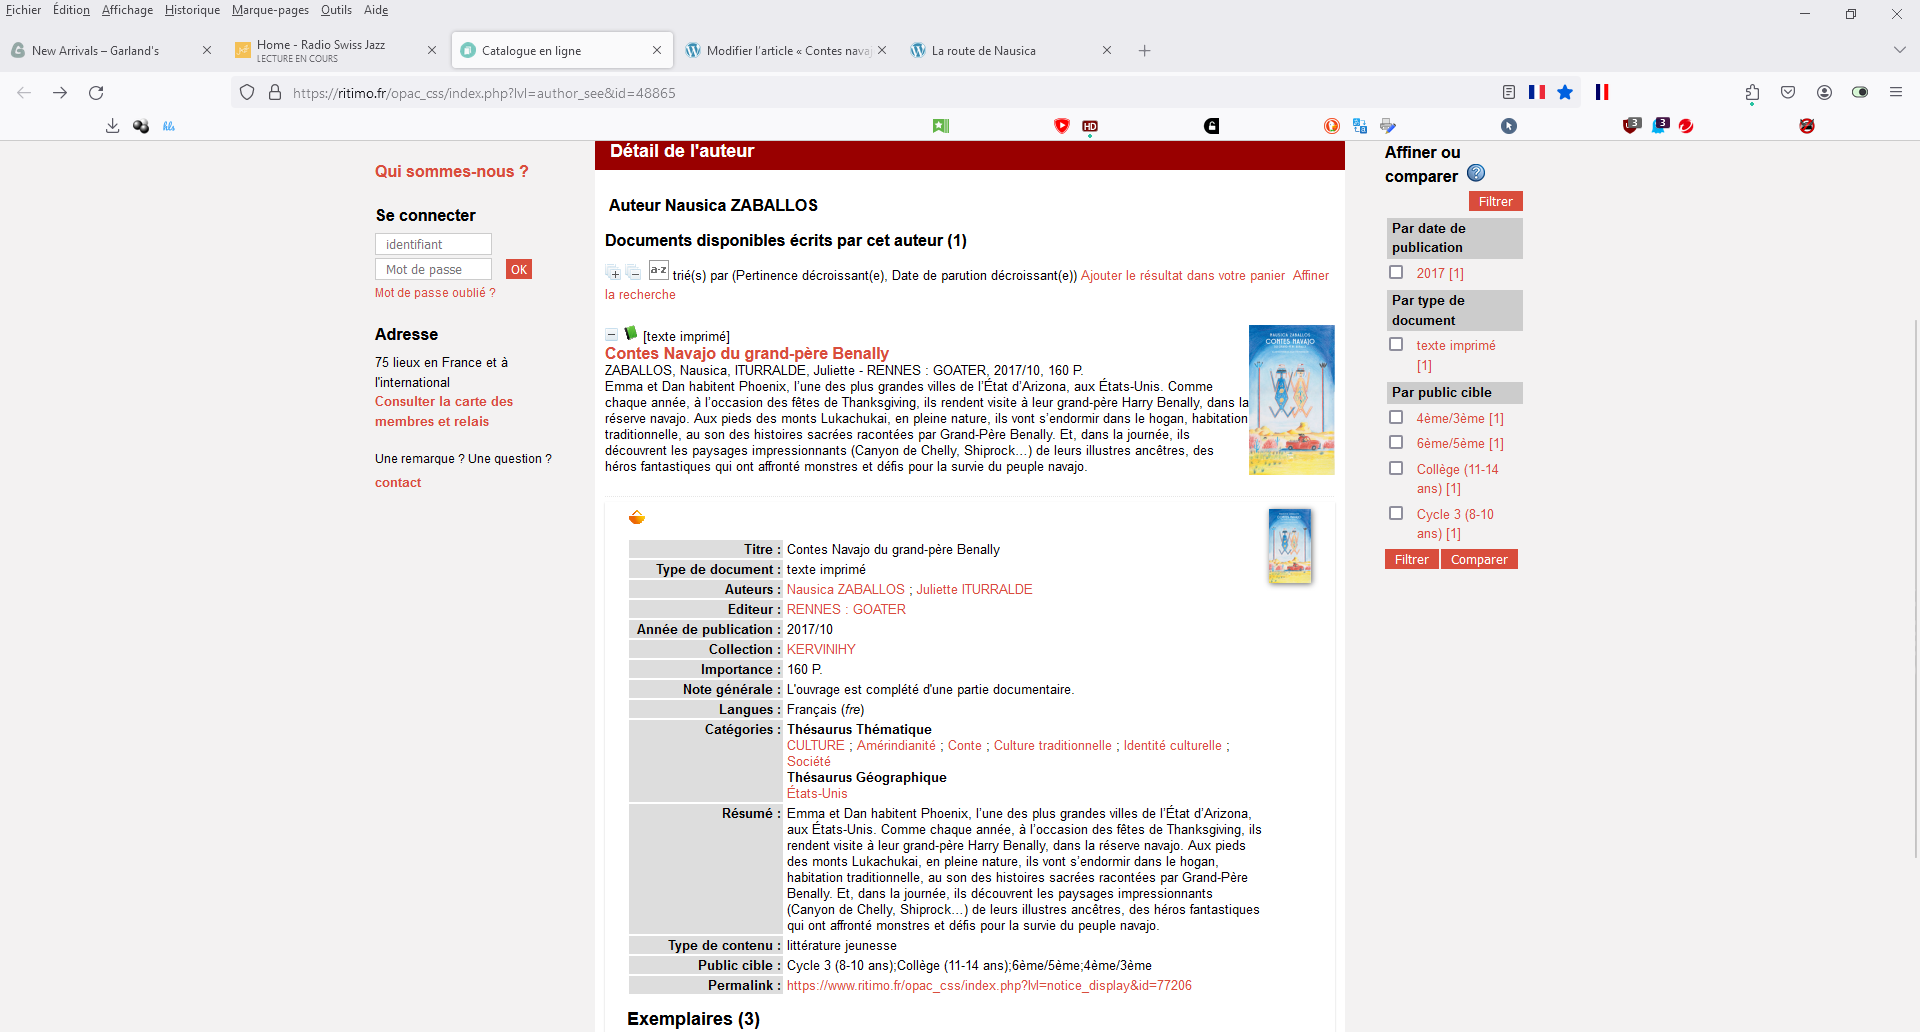1920x1032 pixels.
Task: Open the Historique menu
Action: (192, 10)
